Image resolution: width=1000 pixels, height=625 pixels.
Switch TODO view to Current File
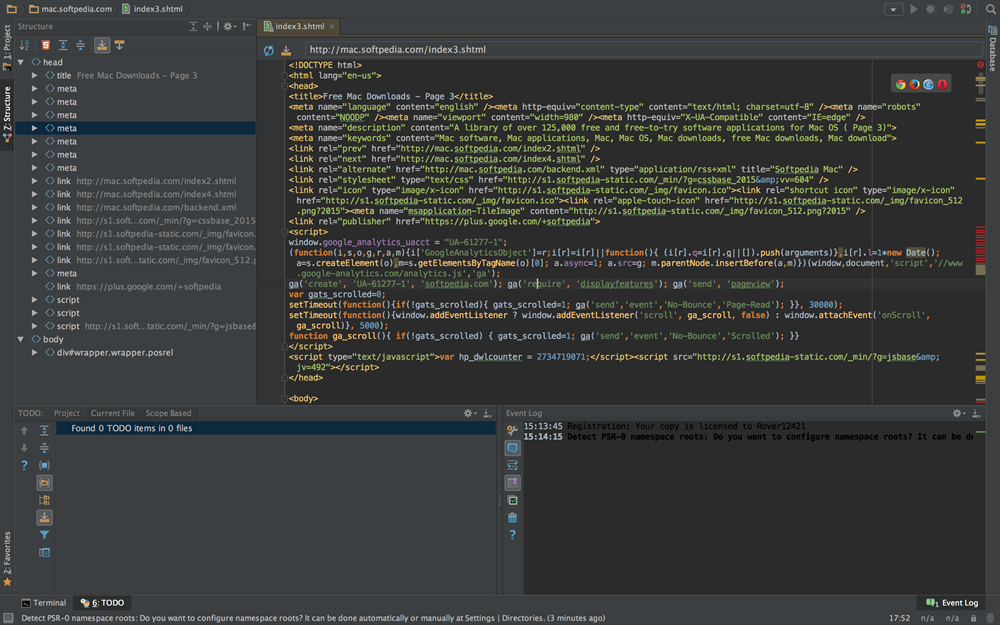point(113,413)
